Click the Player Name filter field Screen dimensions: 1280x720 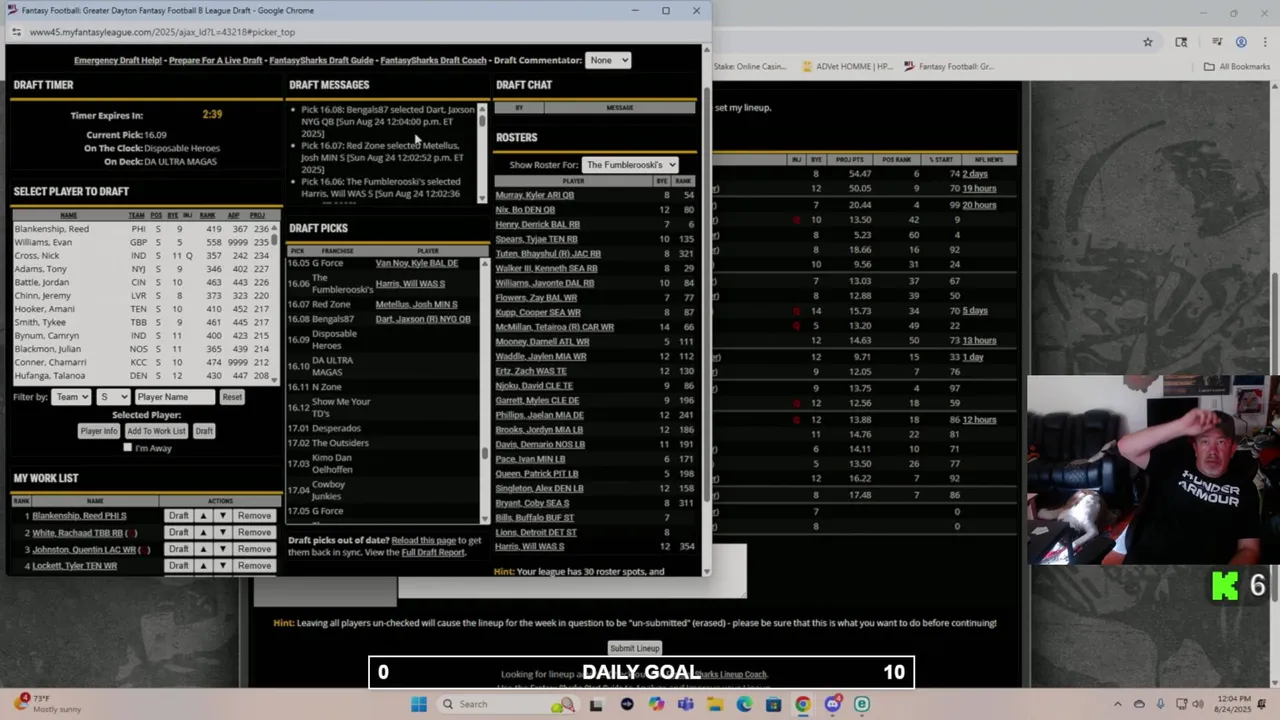175,397
